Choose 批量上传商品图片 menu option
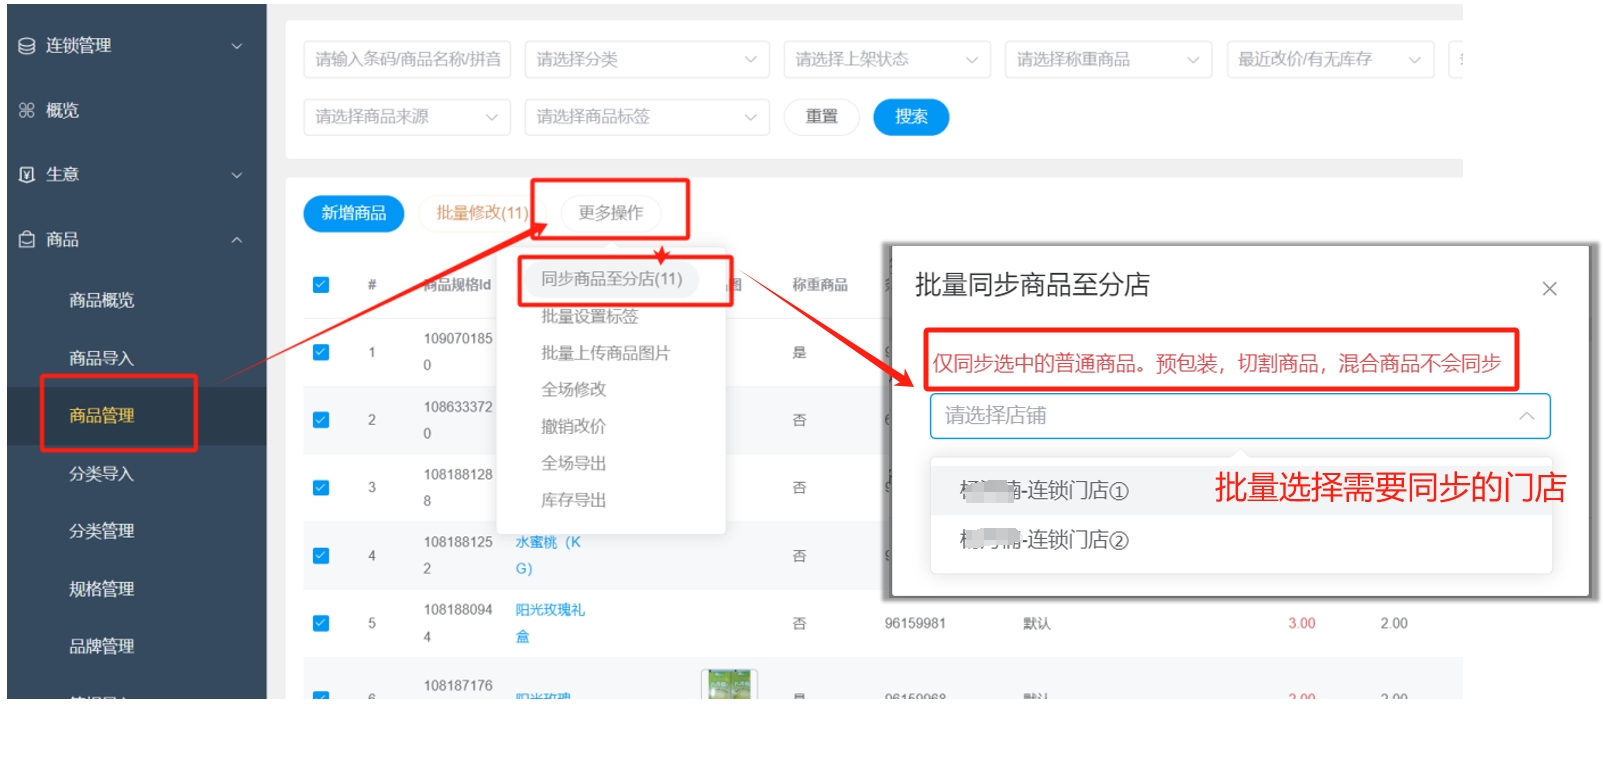Viewport: 1603px width, 771px height. 605,353
